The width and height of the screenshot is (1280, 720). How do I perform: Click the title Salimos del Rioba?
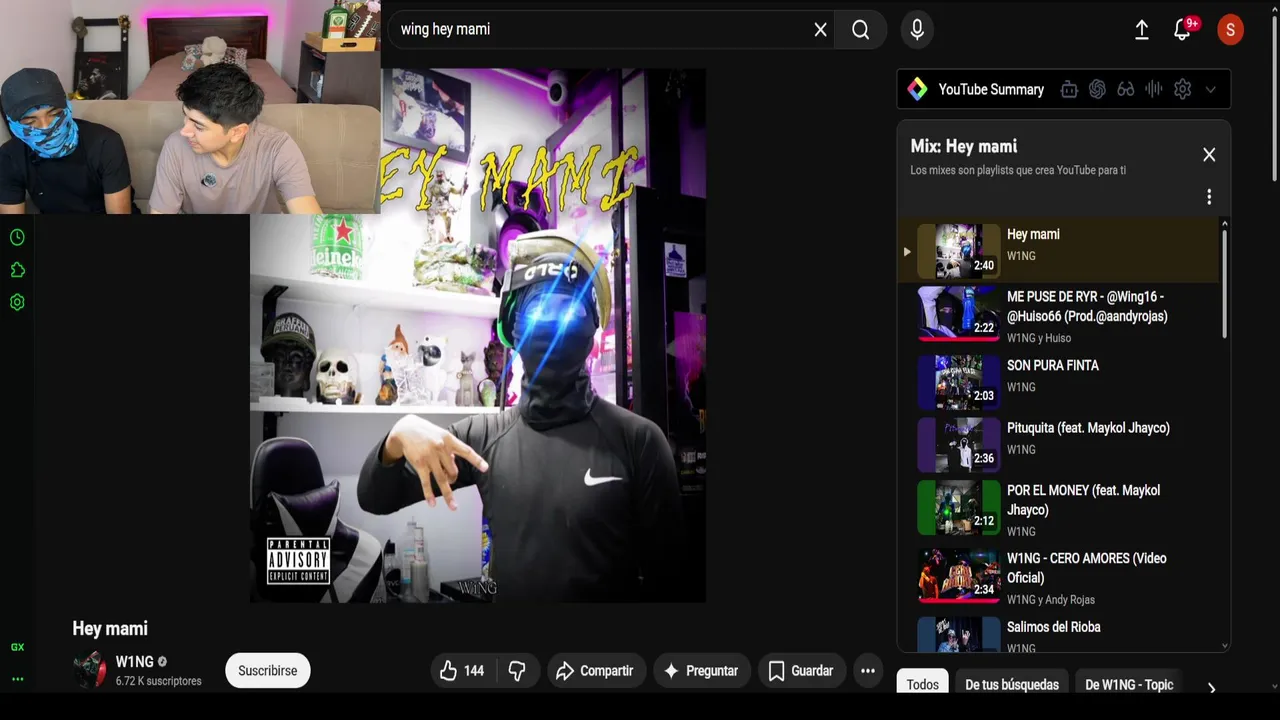coord(1054,627)
